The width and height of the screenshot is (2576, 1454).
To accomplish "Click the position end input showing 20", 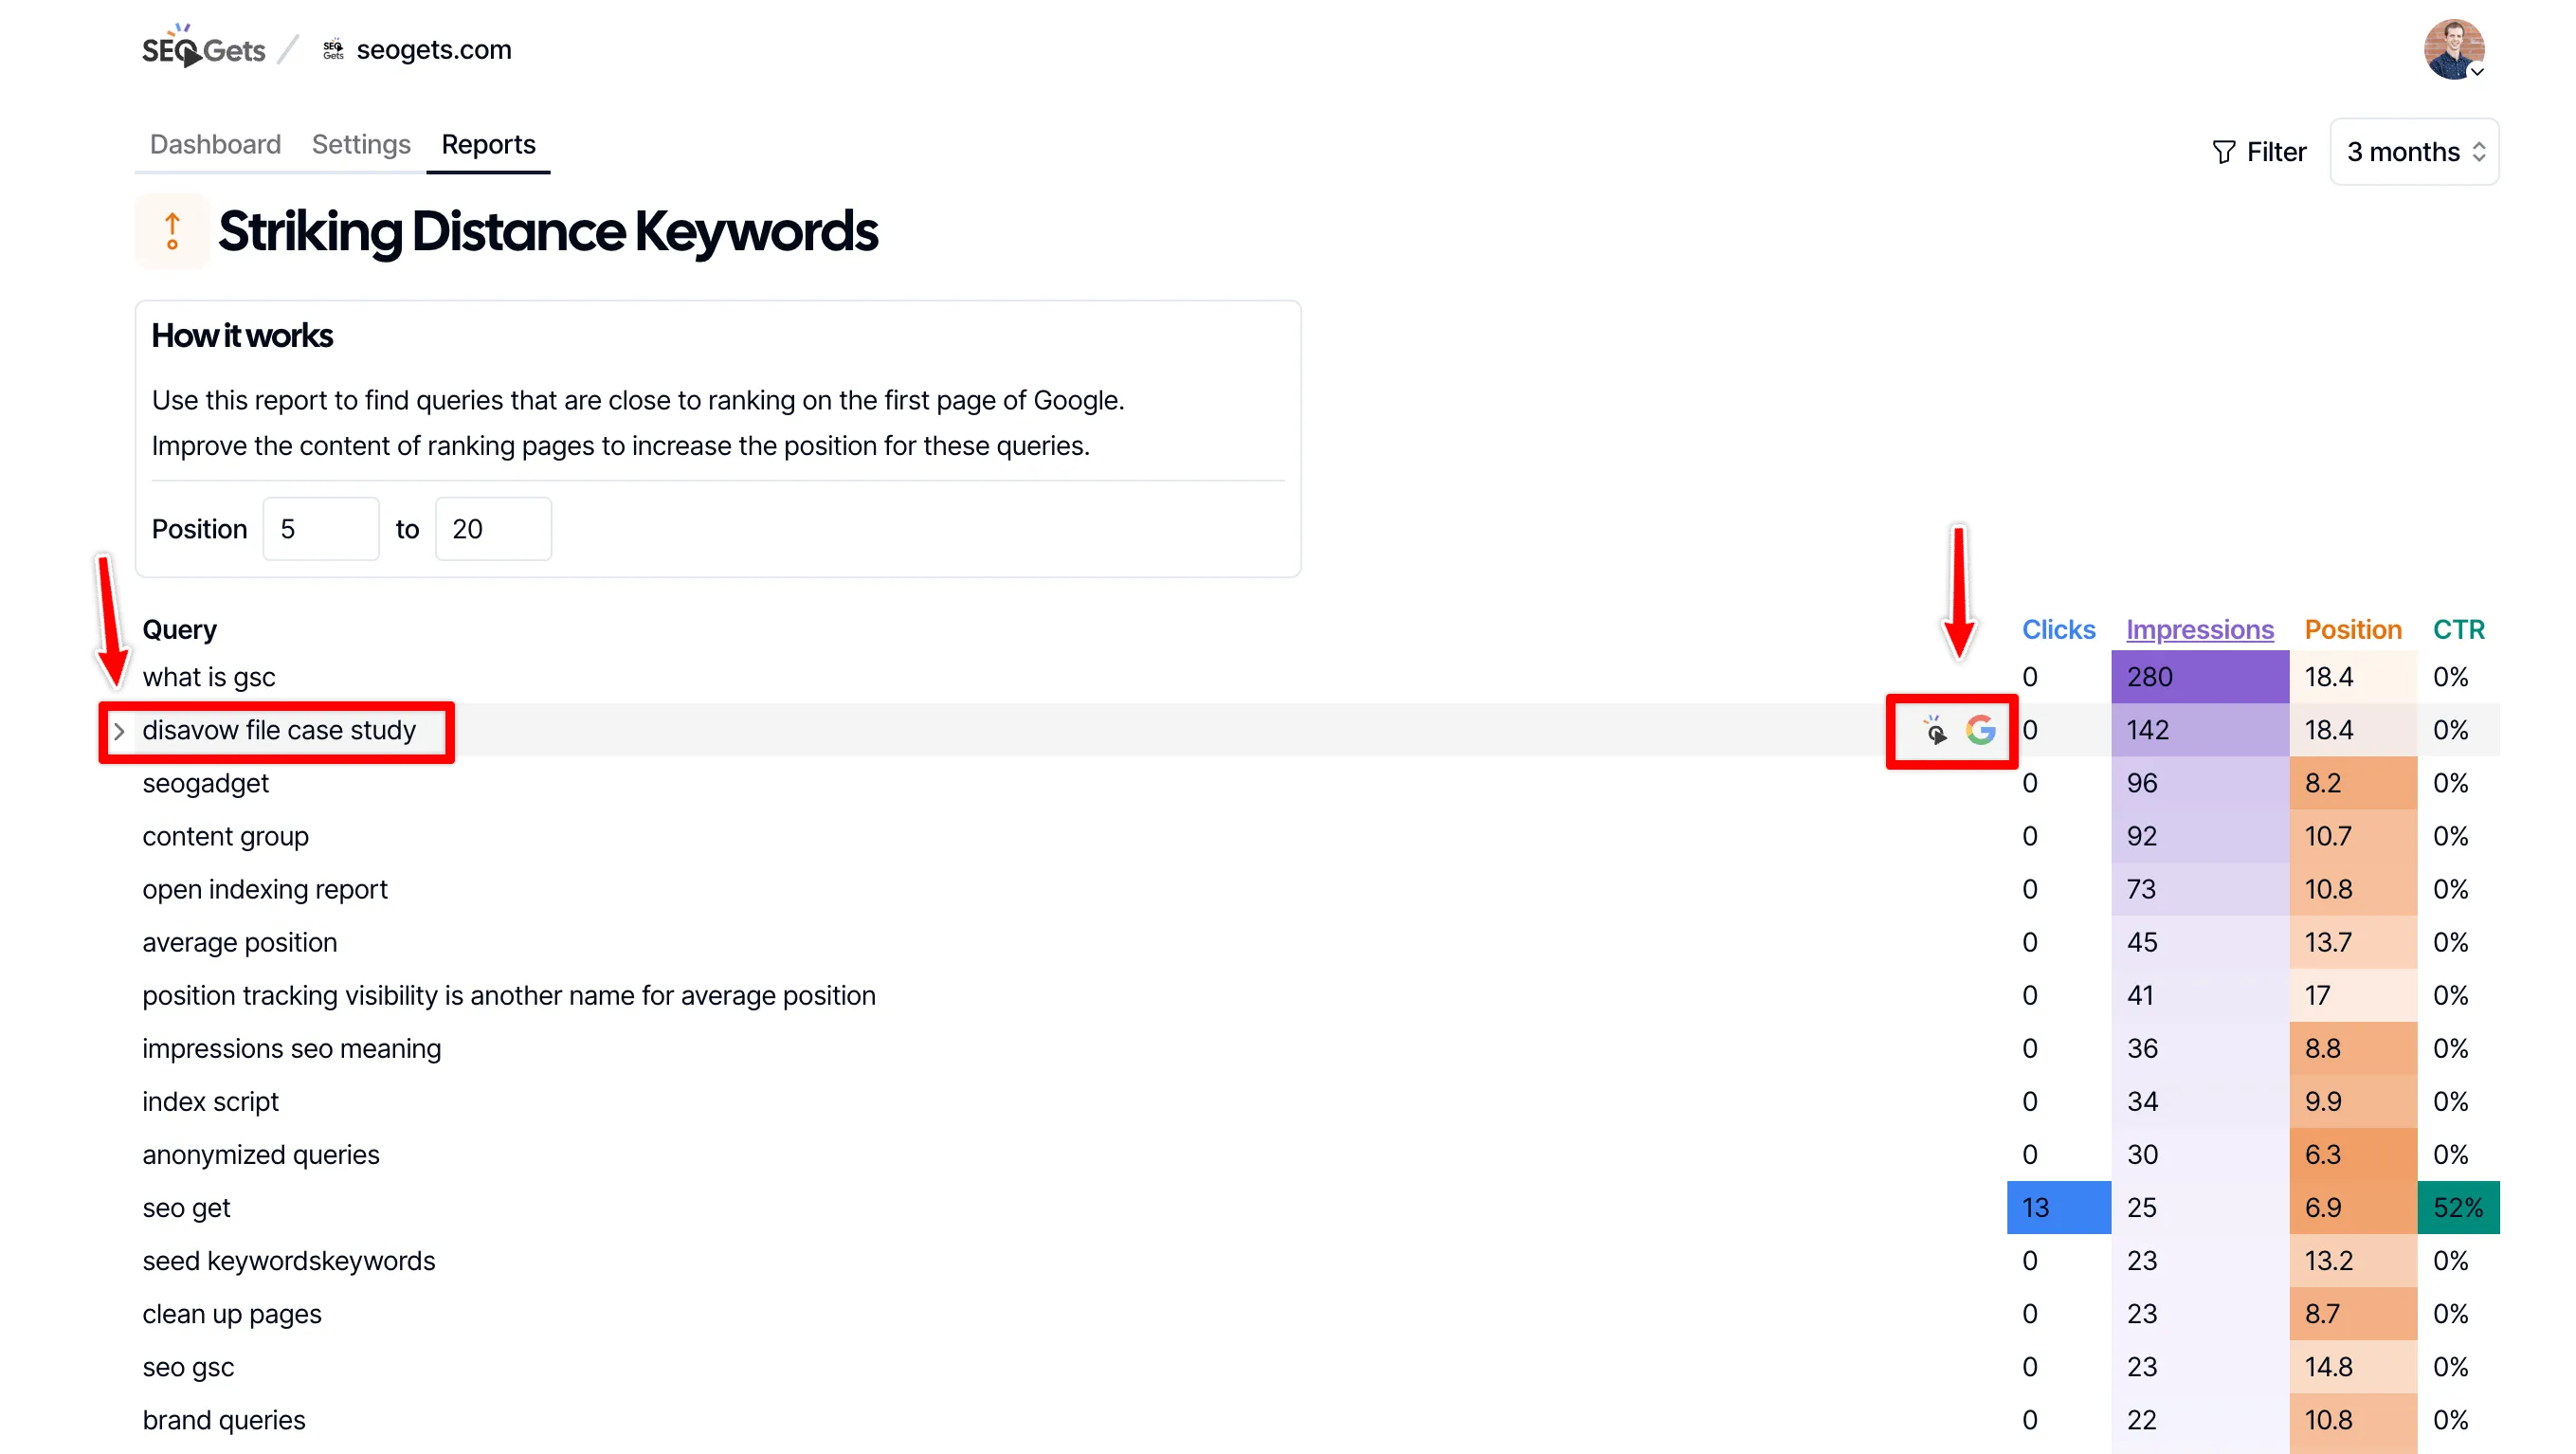I will [x=493, y=528].
